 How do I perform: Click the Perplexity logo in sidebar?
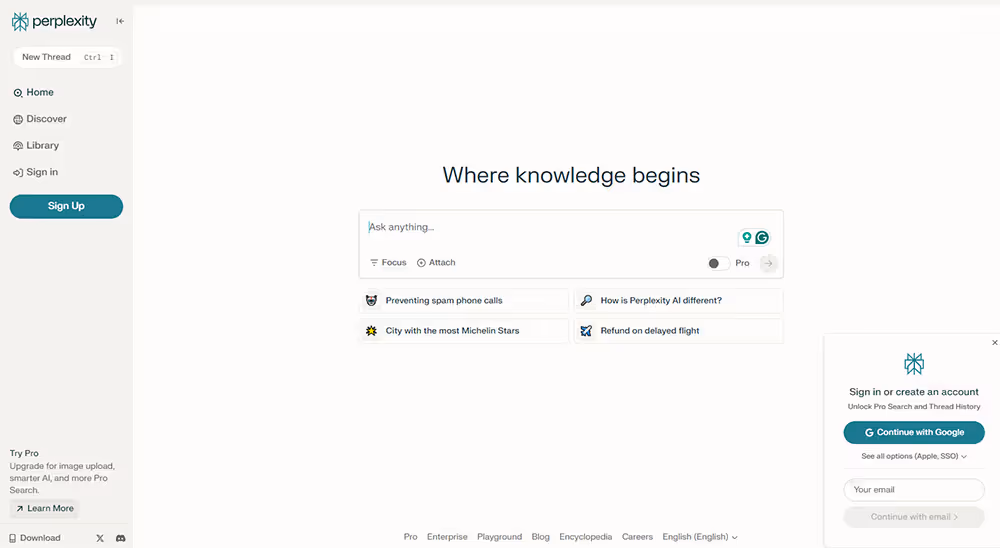pyautogui.click(x=54, y=22)
